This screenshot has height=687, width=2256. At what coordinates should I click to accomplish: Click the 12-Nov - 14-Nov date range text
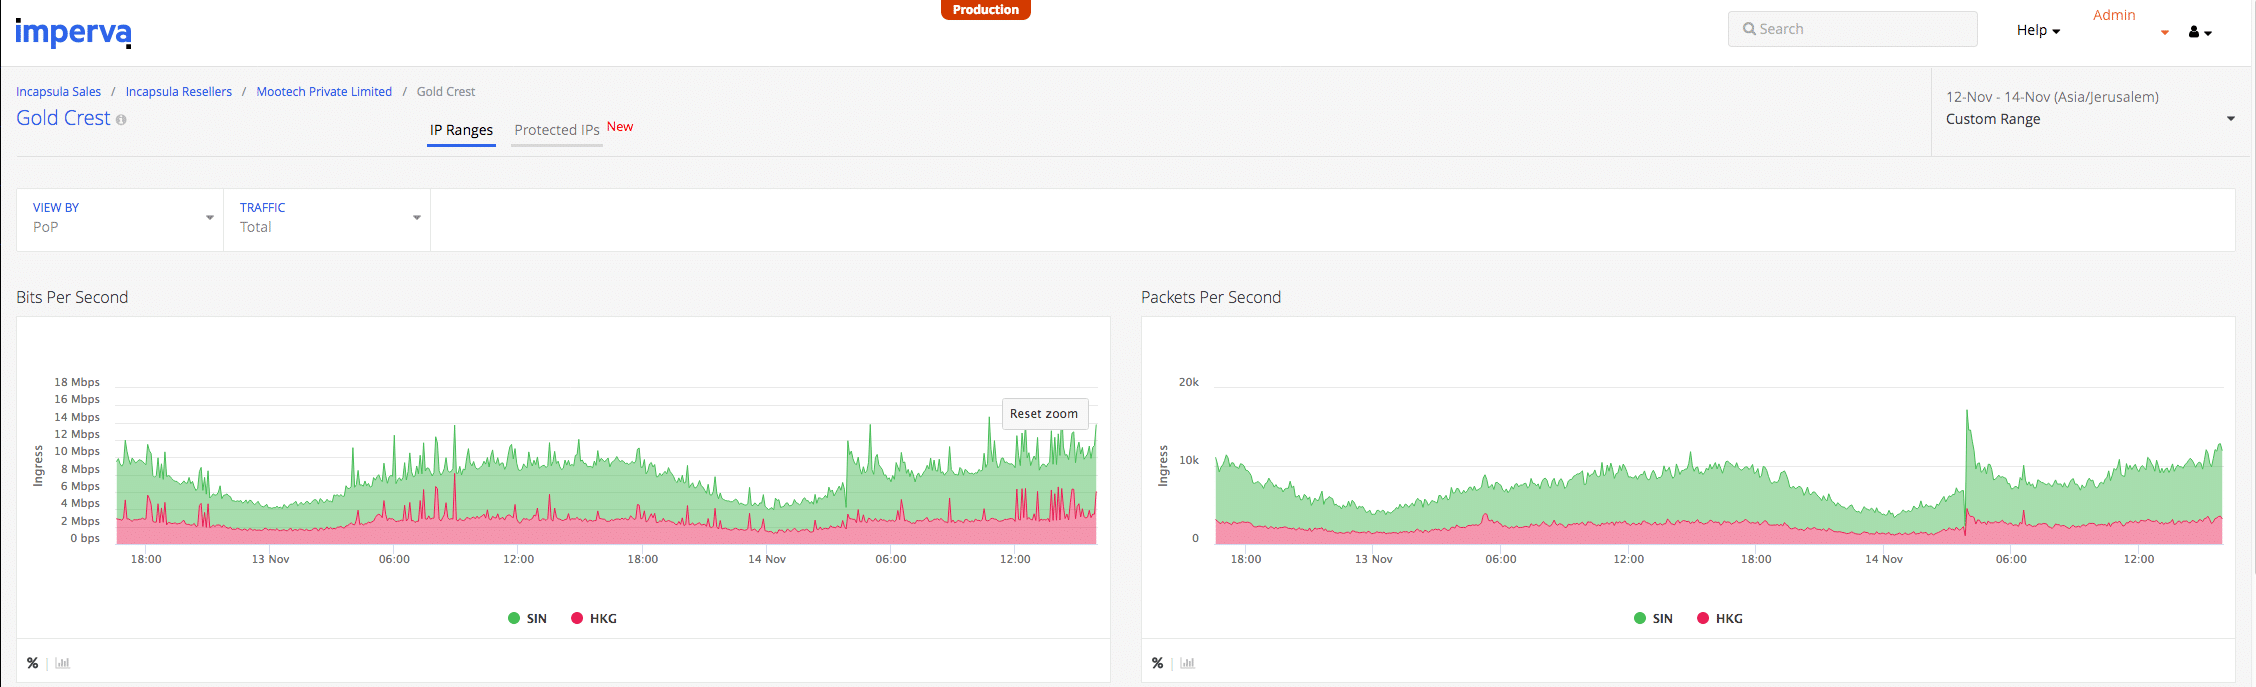(2052, 97)
